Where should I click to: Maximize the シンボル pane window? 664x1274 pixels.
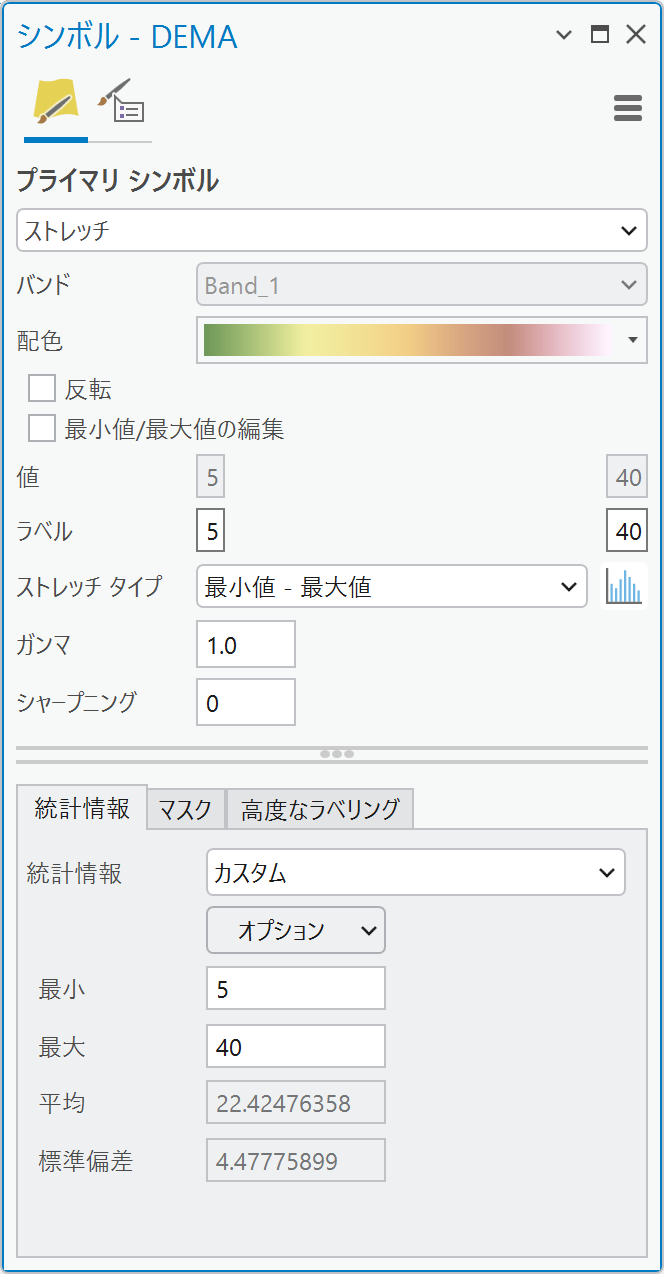point(600,36)
